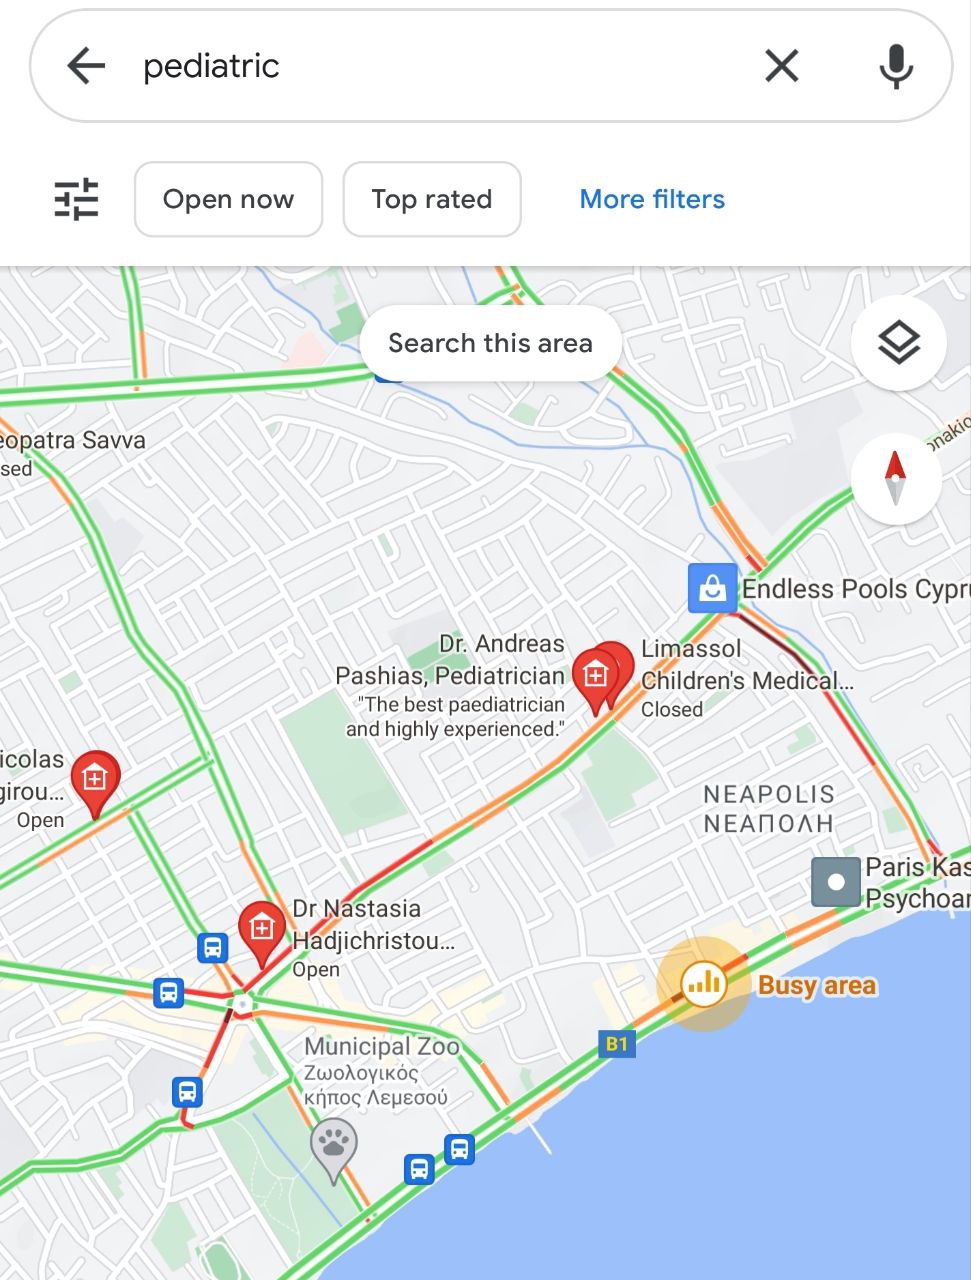971x1280 pixels.
Task: Search this area button
Action: pyautogui.click(x=490, y=343)
